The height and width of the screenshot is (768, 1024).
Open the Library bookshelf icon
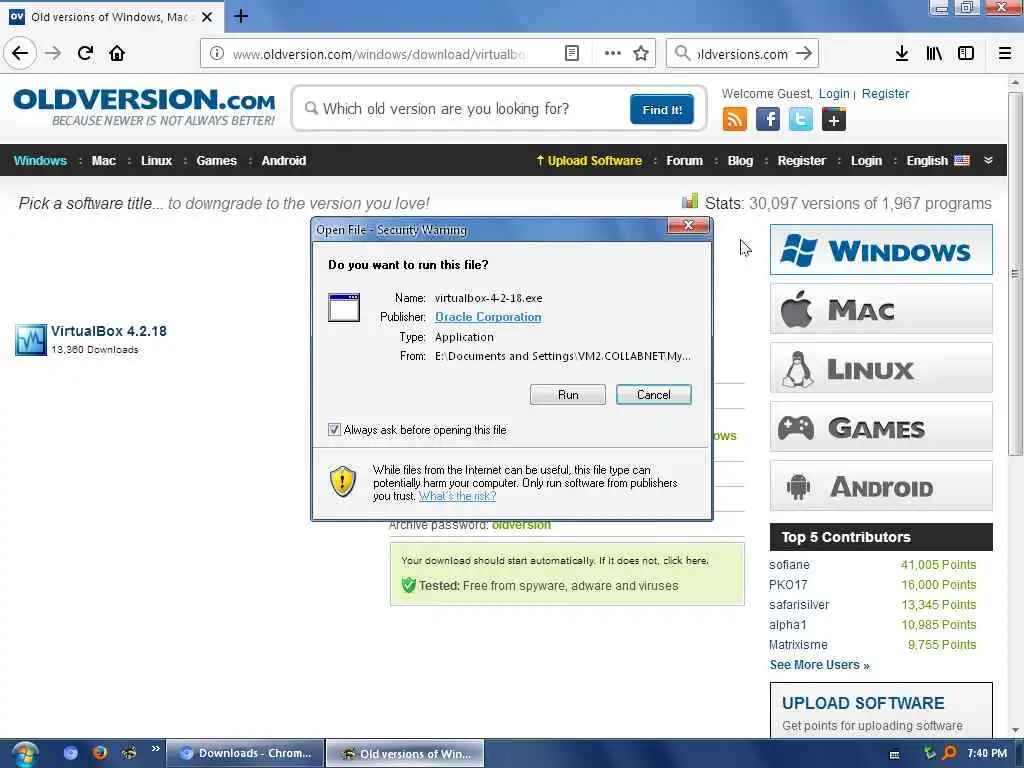click(x=934, y=54)
